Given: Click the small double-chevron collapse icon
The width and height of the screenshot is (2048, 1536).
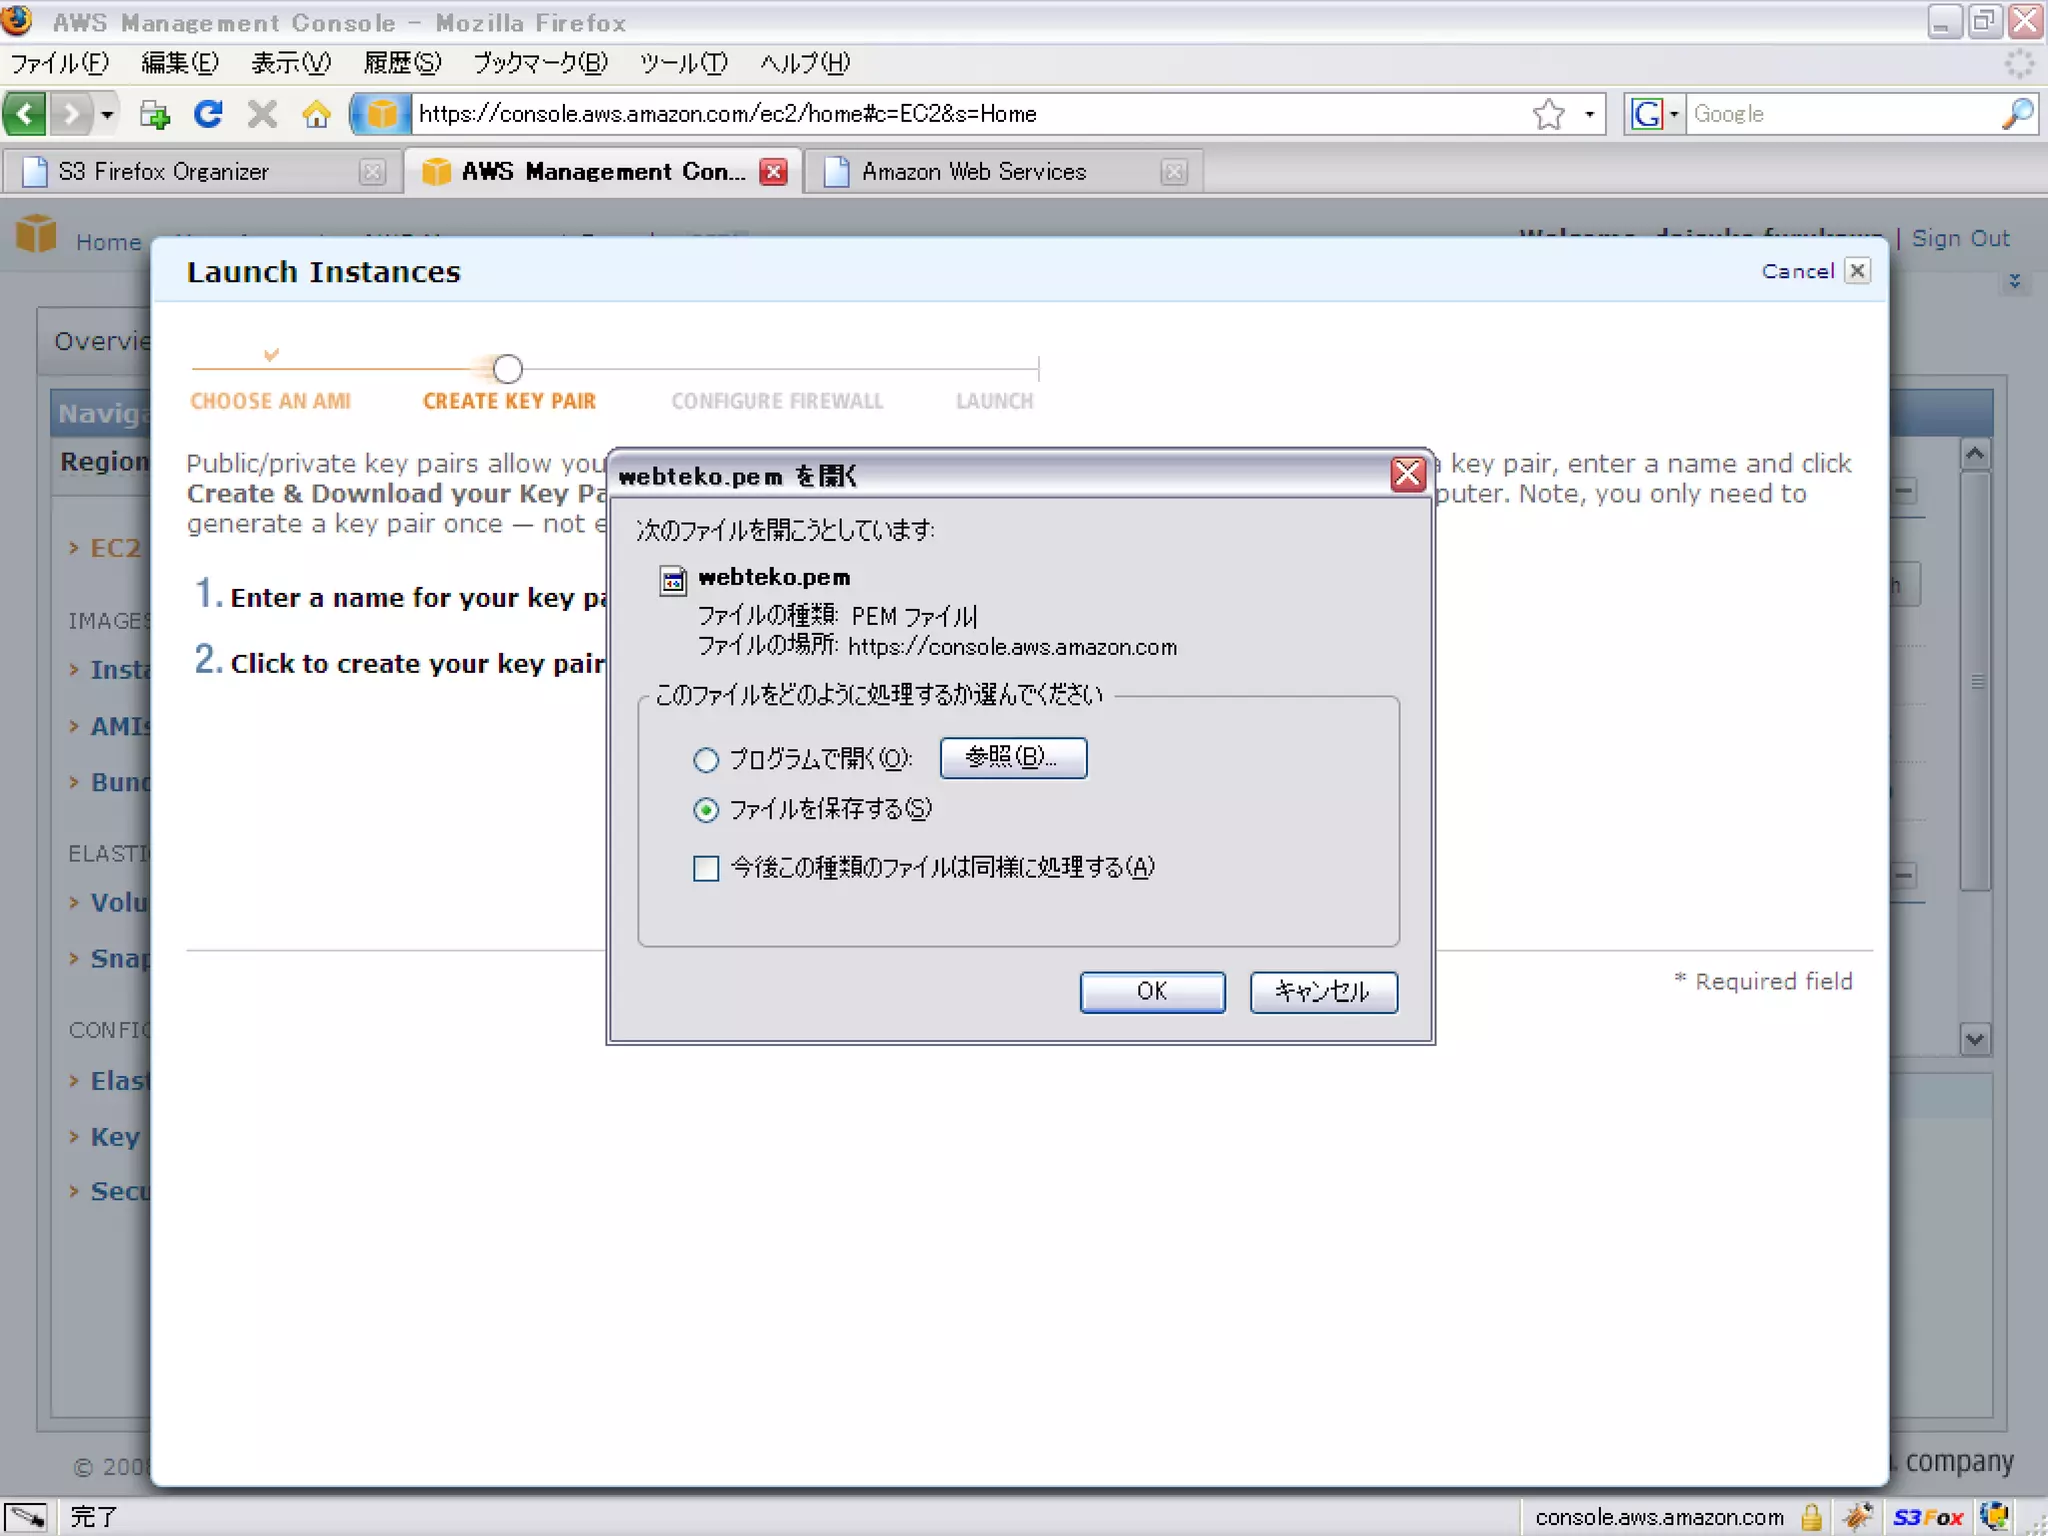Looking at the screenshot, I should coord(2014,282).
